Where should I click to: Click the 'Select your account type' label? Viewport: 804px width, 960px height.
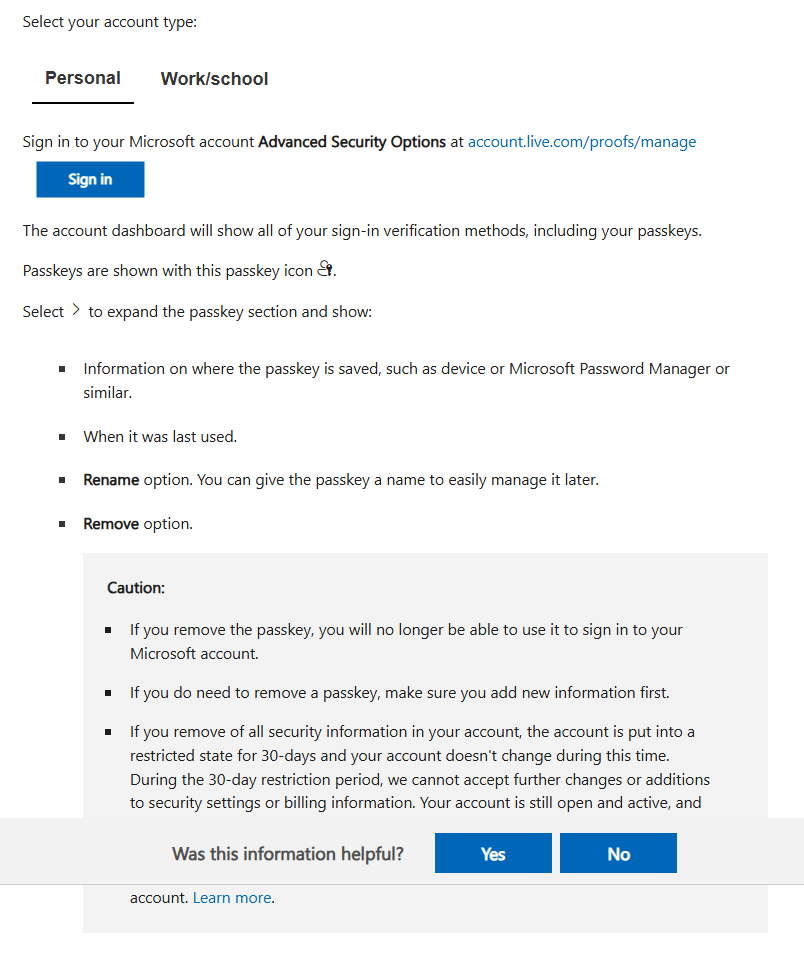[110, 22]
